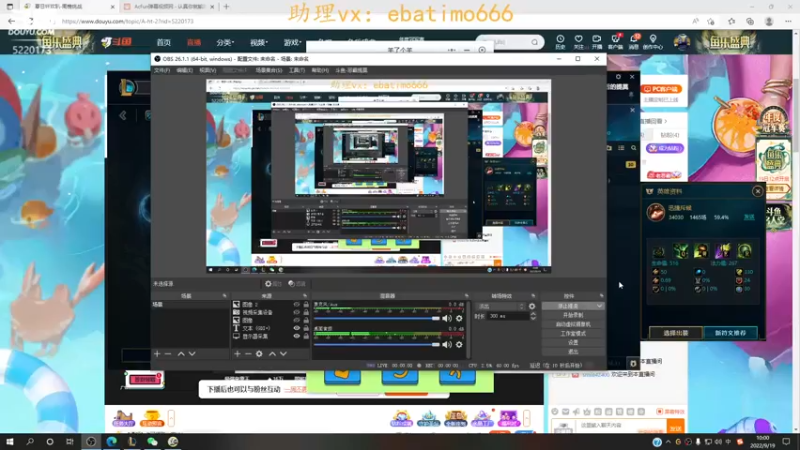Lock the 图像 2 source

coord(306,304)
